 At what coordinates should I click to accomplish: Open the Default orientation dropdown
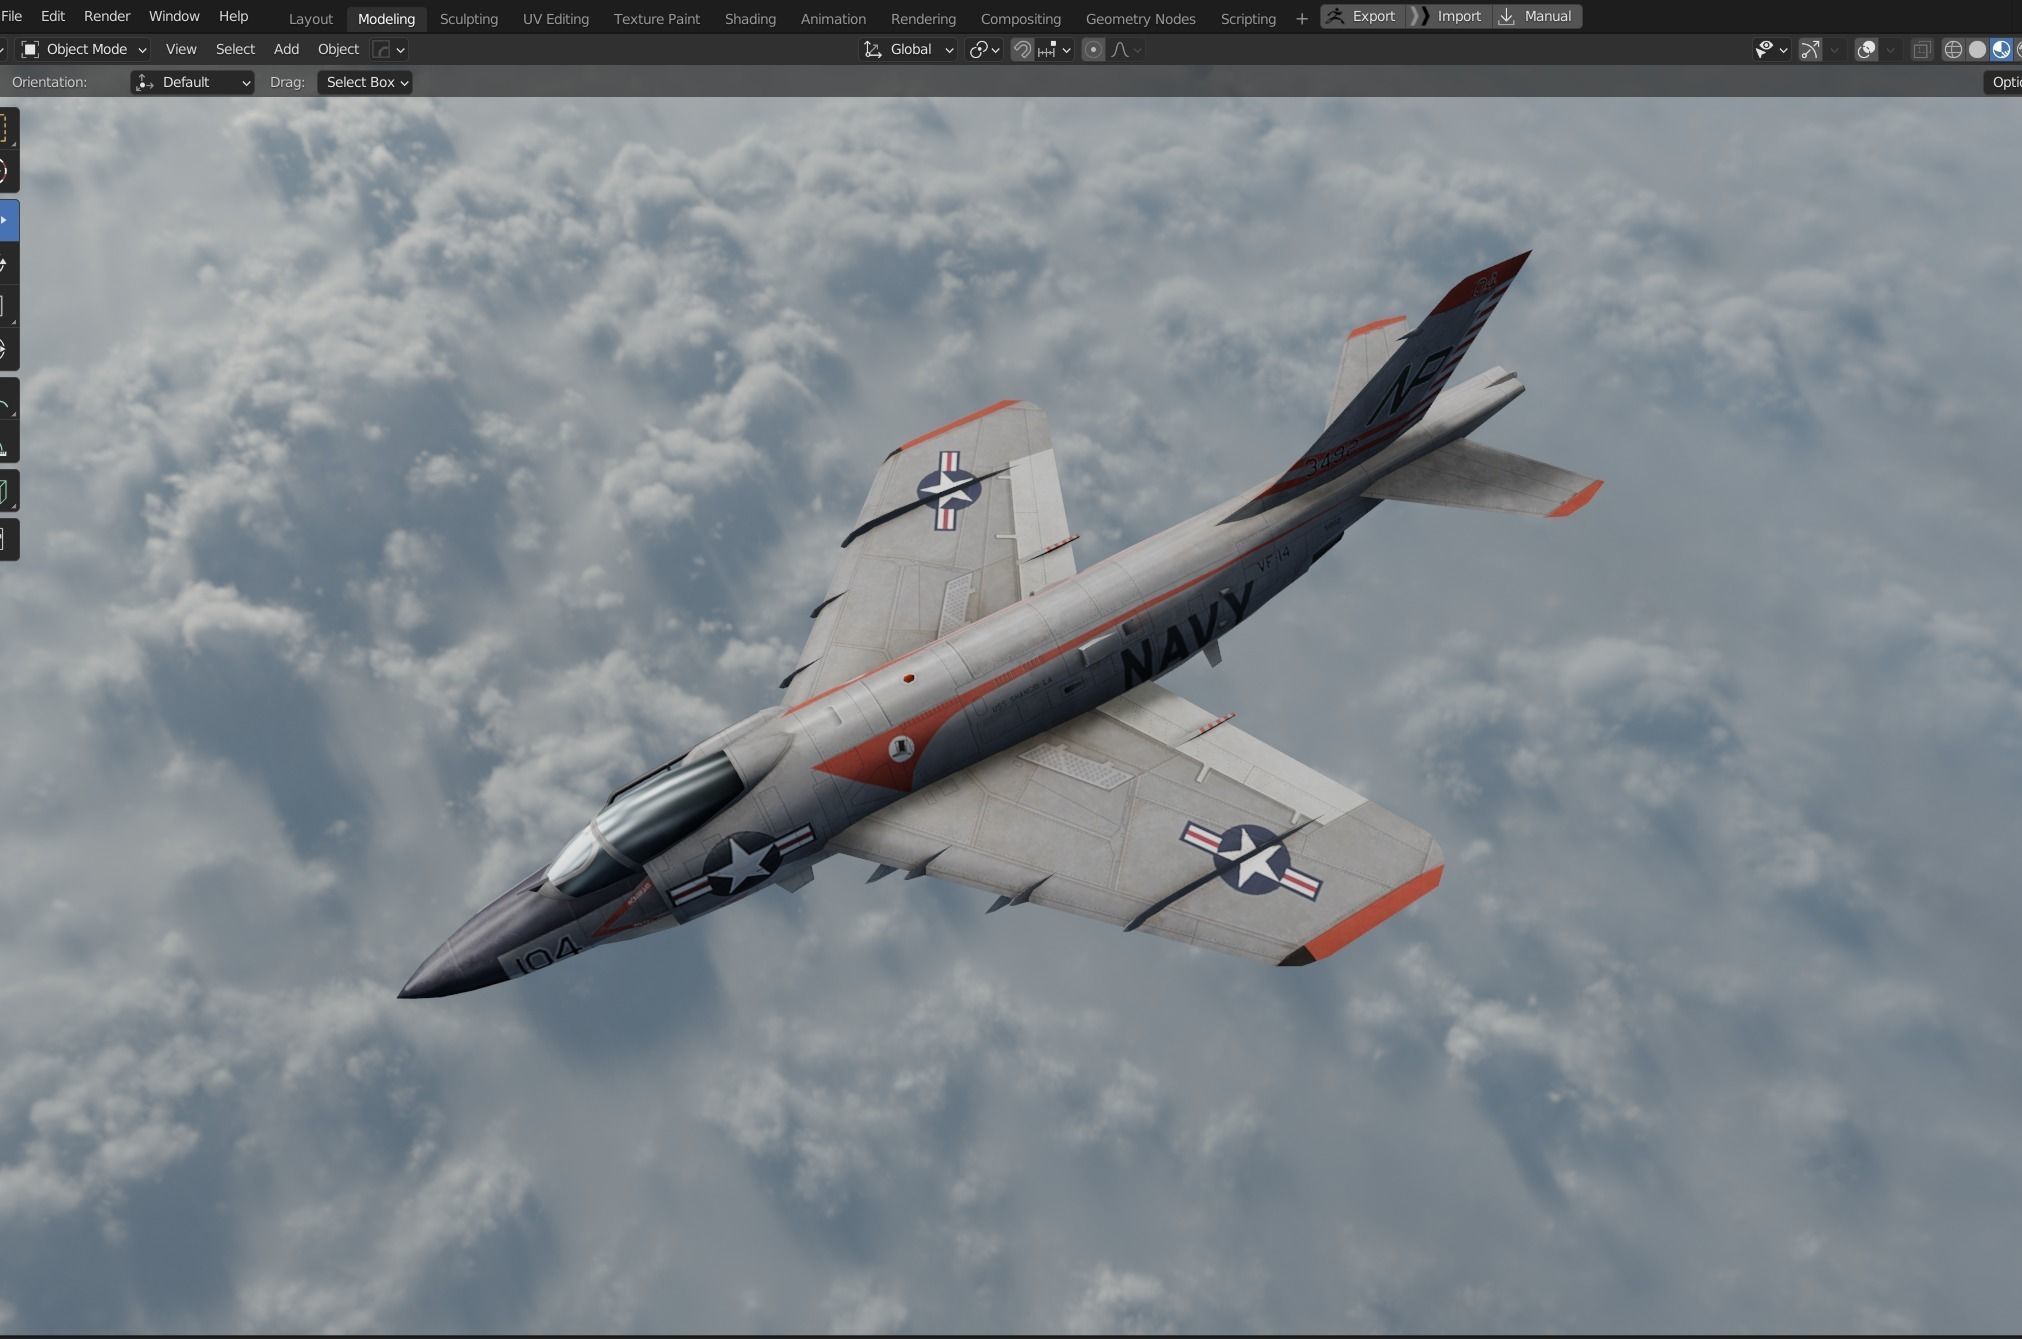tap(192, 82)
